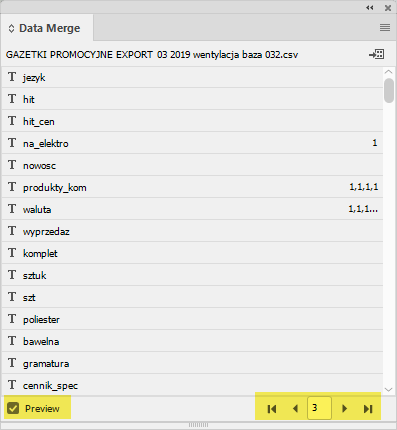
Task: Select the produkty_kom field
Action: point(192,187)
